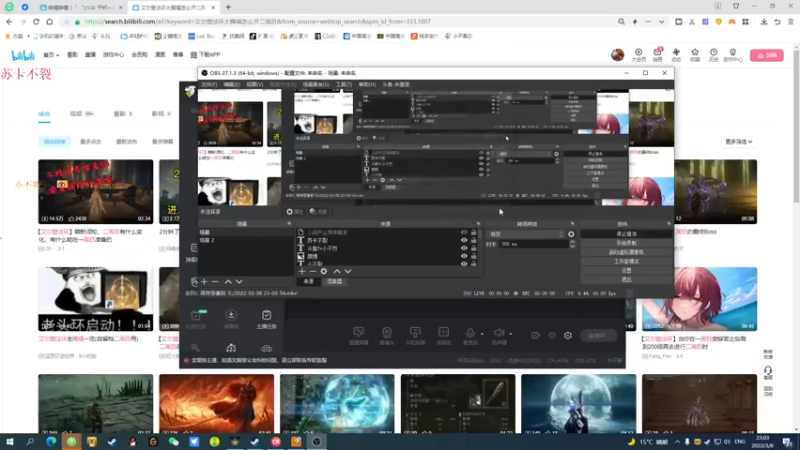Click the transition duration field showing 300 ms
This screenshot has height=450, width=800.
533,244
